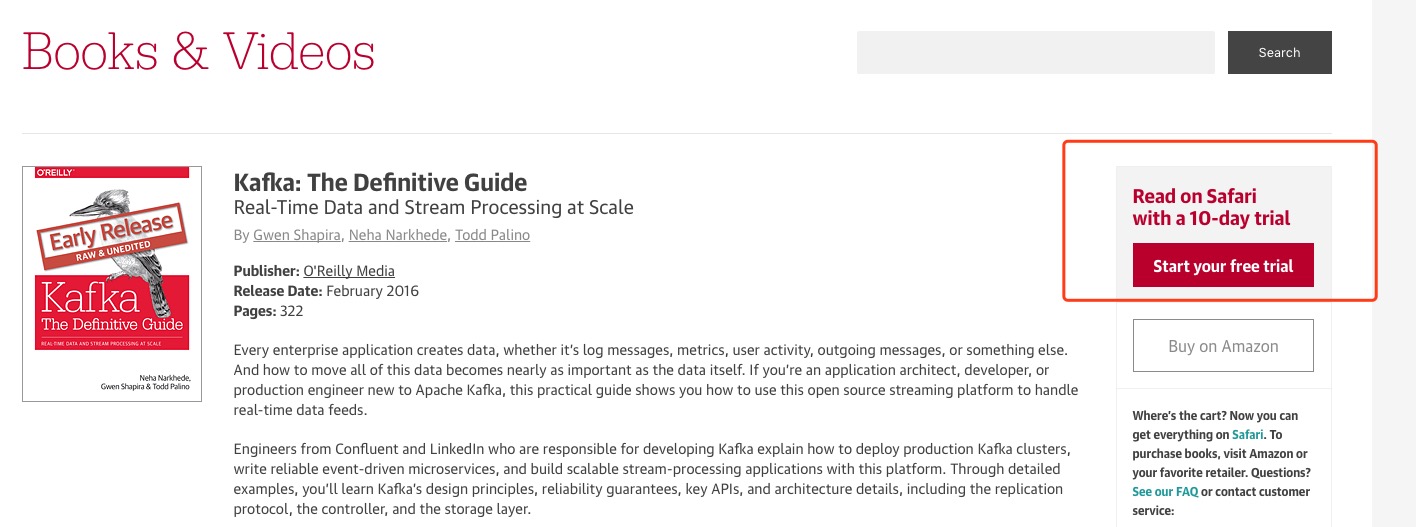Screen dimensions: 1416x527
Task: Click the Real-Time Data and Stream Processing subtitle
Action: [x=433, y=208]
